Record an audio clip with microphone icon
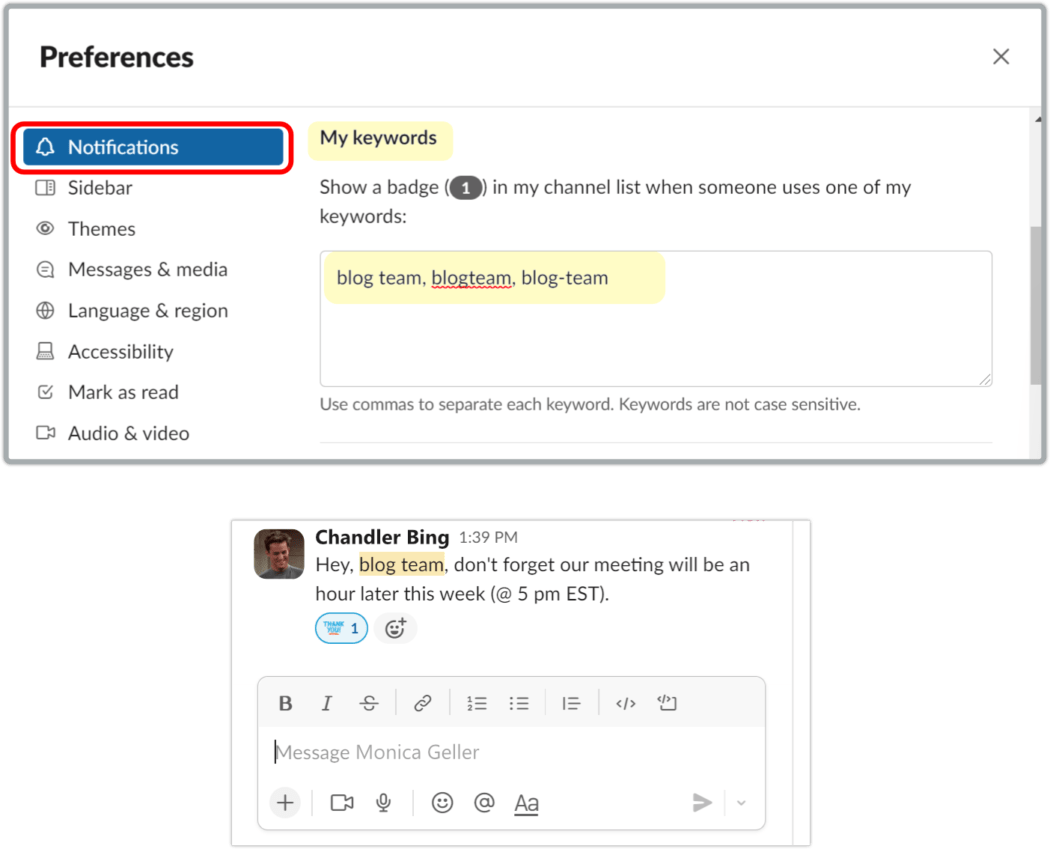 click(383, 802)
